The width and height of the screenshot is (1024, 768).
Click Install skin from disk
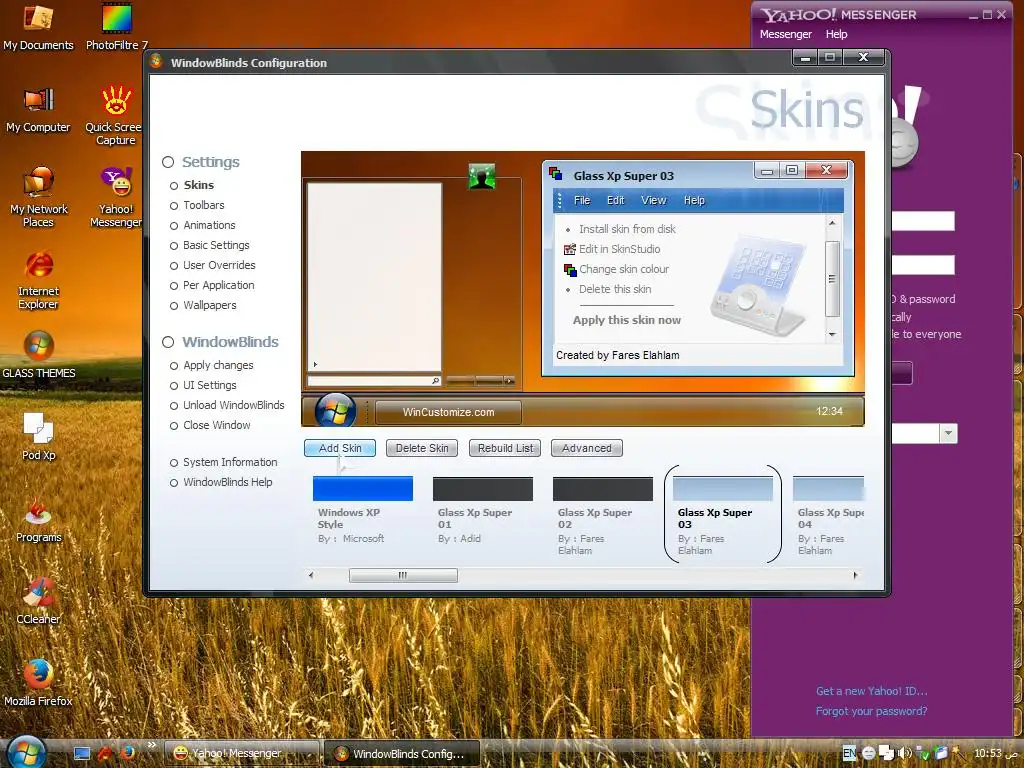click(x=627, y=229)
